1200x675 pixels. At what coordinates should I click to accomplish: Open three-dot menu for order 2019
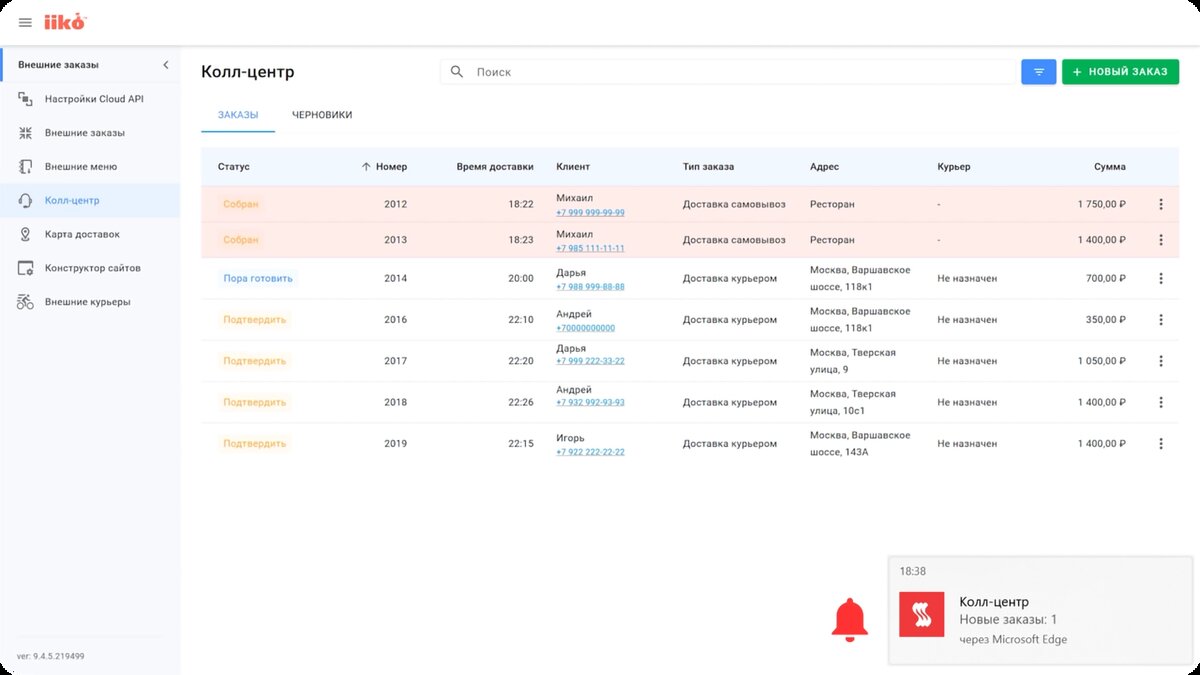(x=1161, y=443)
